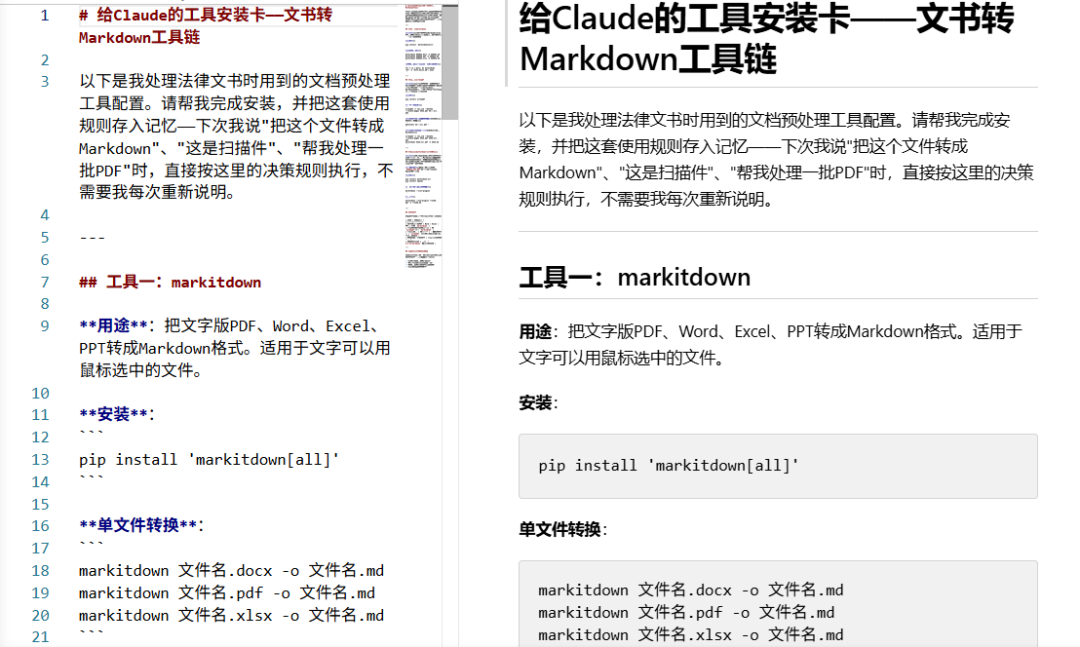The height and width of the screenshot is (647, 1080).
Task: Click 'markitdown 文件名.docx' command in the editor
Action: (x=231, y=571)
